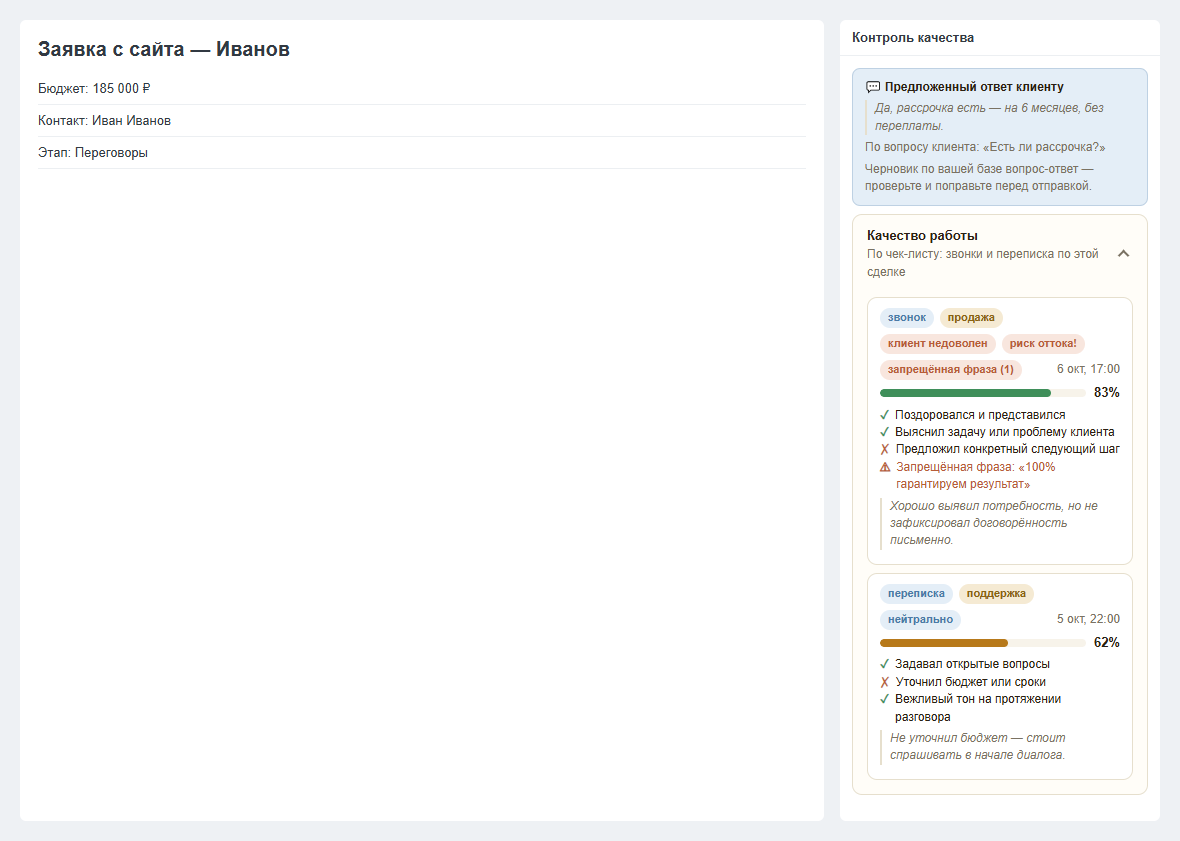This screenshot has width=1180, height=841.
Task: Click the timestamp «6 окт, 17:00»
Action: click(x=1088, y=369)
